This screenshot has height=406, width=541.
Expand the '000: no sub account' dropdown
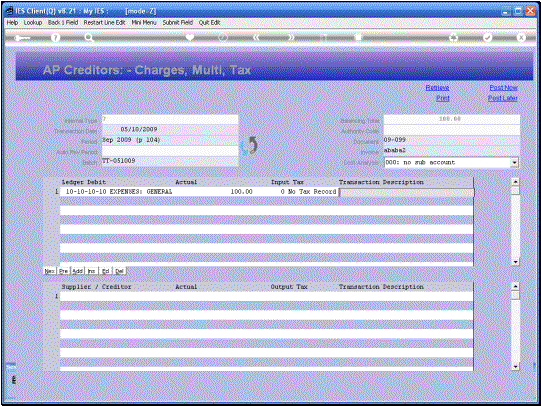tap(514, 162)
